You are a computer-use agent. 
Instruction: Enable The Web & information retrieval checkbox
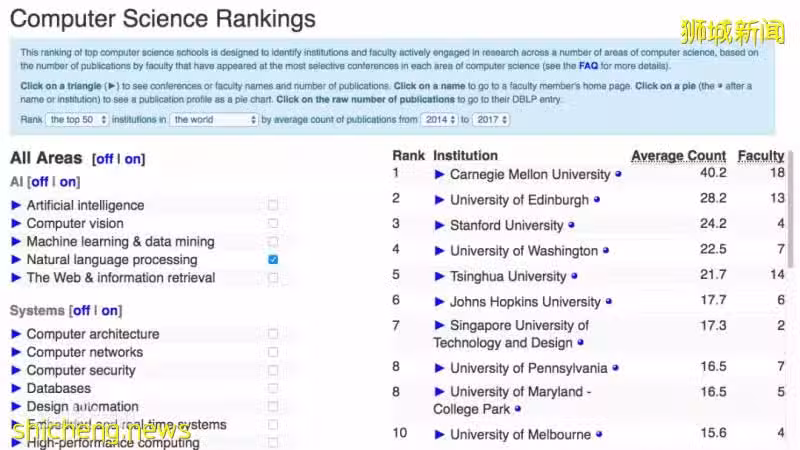(273, 278)
